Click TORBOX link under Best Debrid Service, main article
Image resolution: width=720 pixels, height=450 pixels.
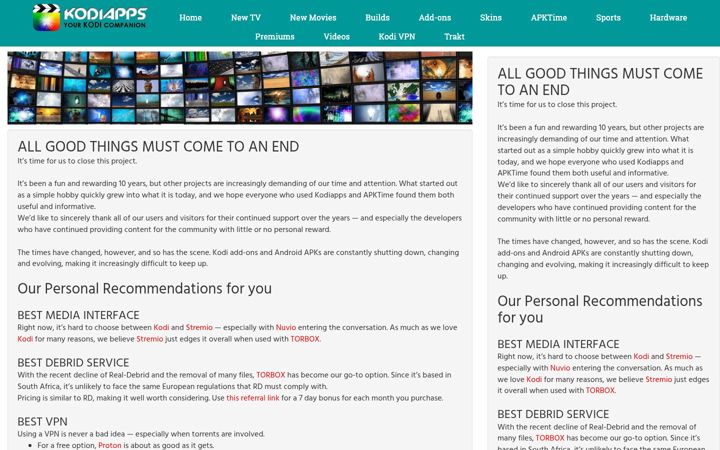[x=270, y=375]
